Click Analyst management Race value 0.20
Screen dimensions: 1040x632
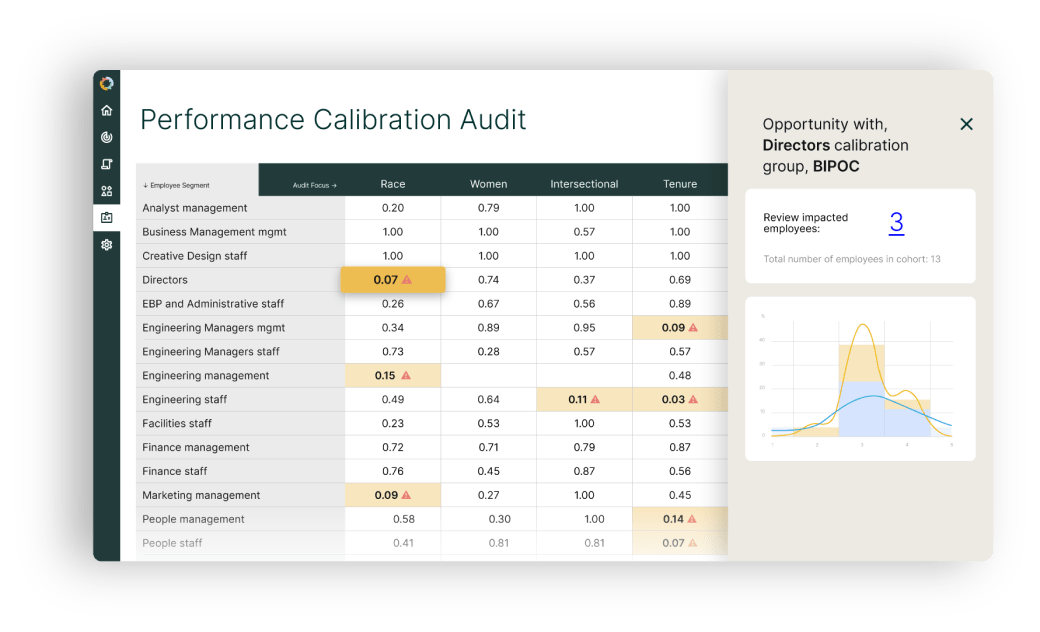click(393, 208)
